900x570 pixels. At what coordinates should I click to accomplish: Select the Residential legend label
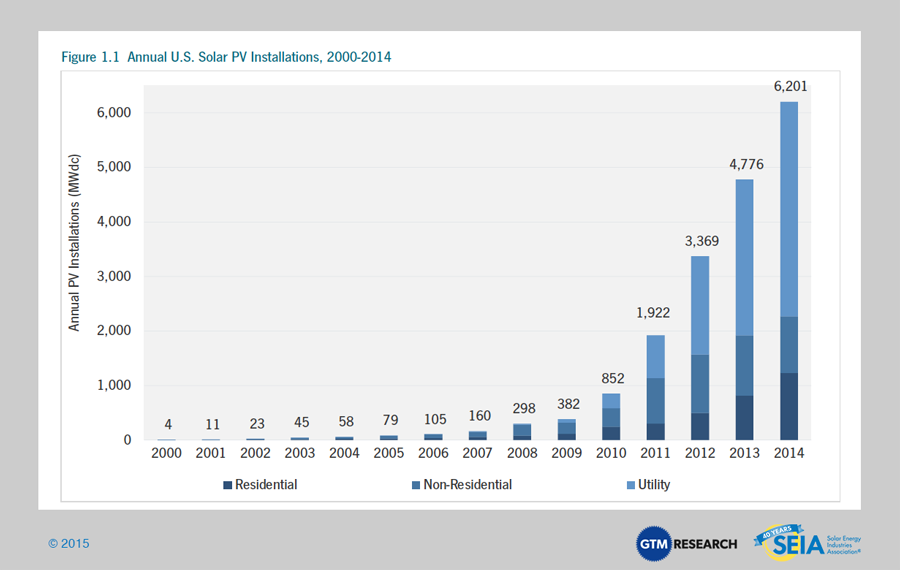click(x=267, y=485)
